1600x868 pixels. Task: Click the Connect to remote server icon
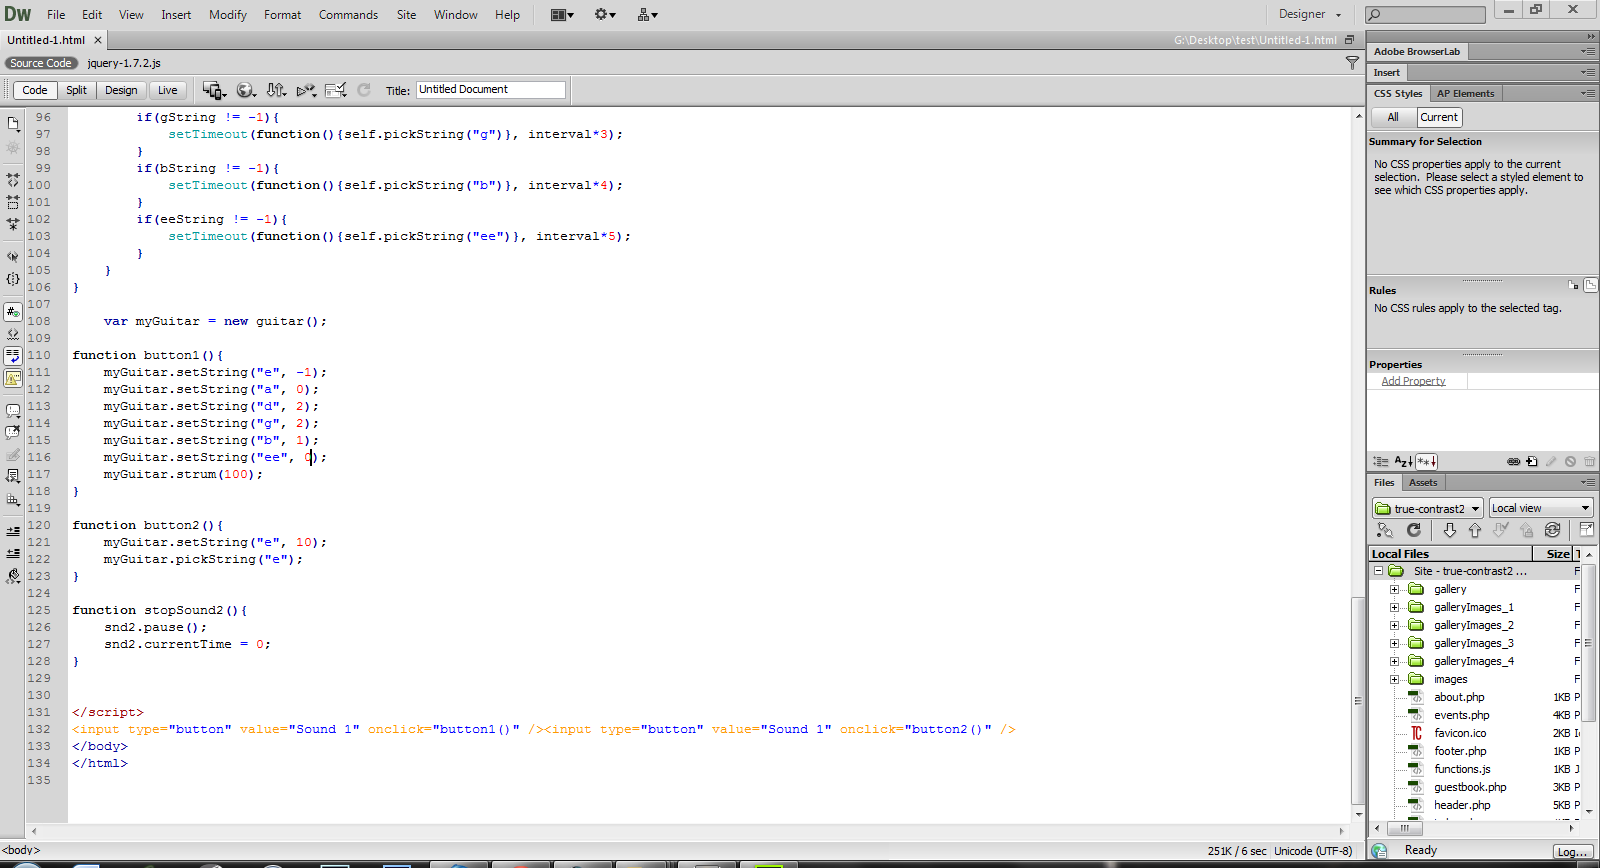tap(1385, 530)
